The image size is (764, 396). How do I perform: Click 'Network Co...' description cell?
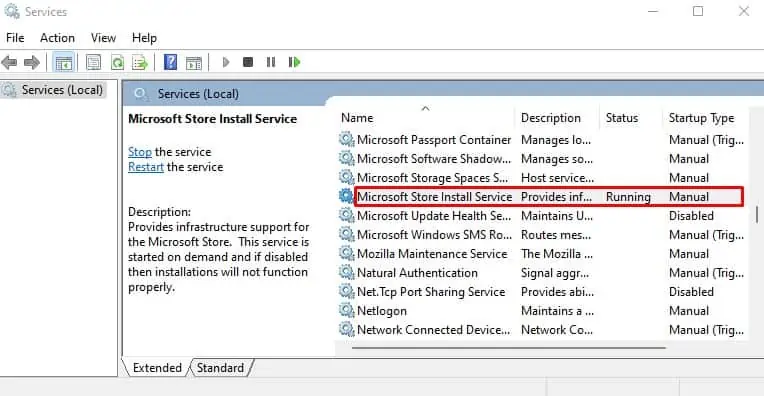(x=557, y=330)
